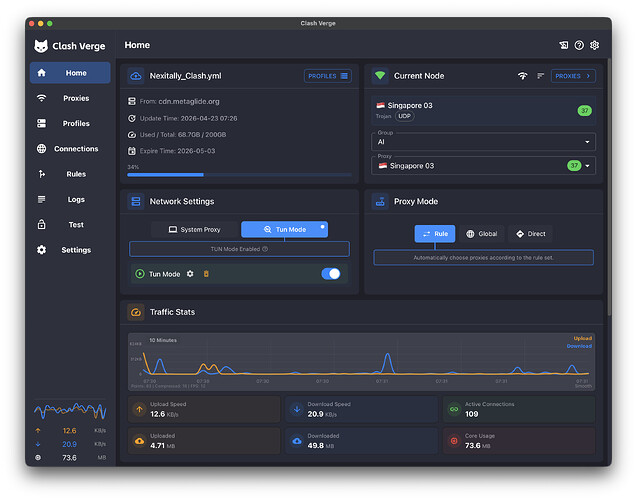Screen dimensions: 637x500
Task: Select the Tun Mode tab
Action: [x=284, y=229]
